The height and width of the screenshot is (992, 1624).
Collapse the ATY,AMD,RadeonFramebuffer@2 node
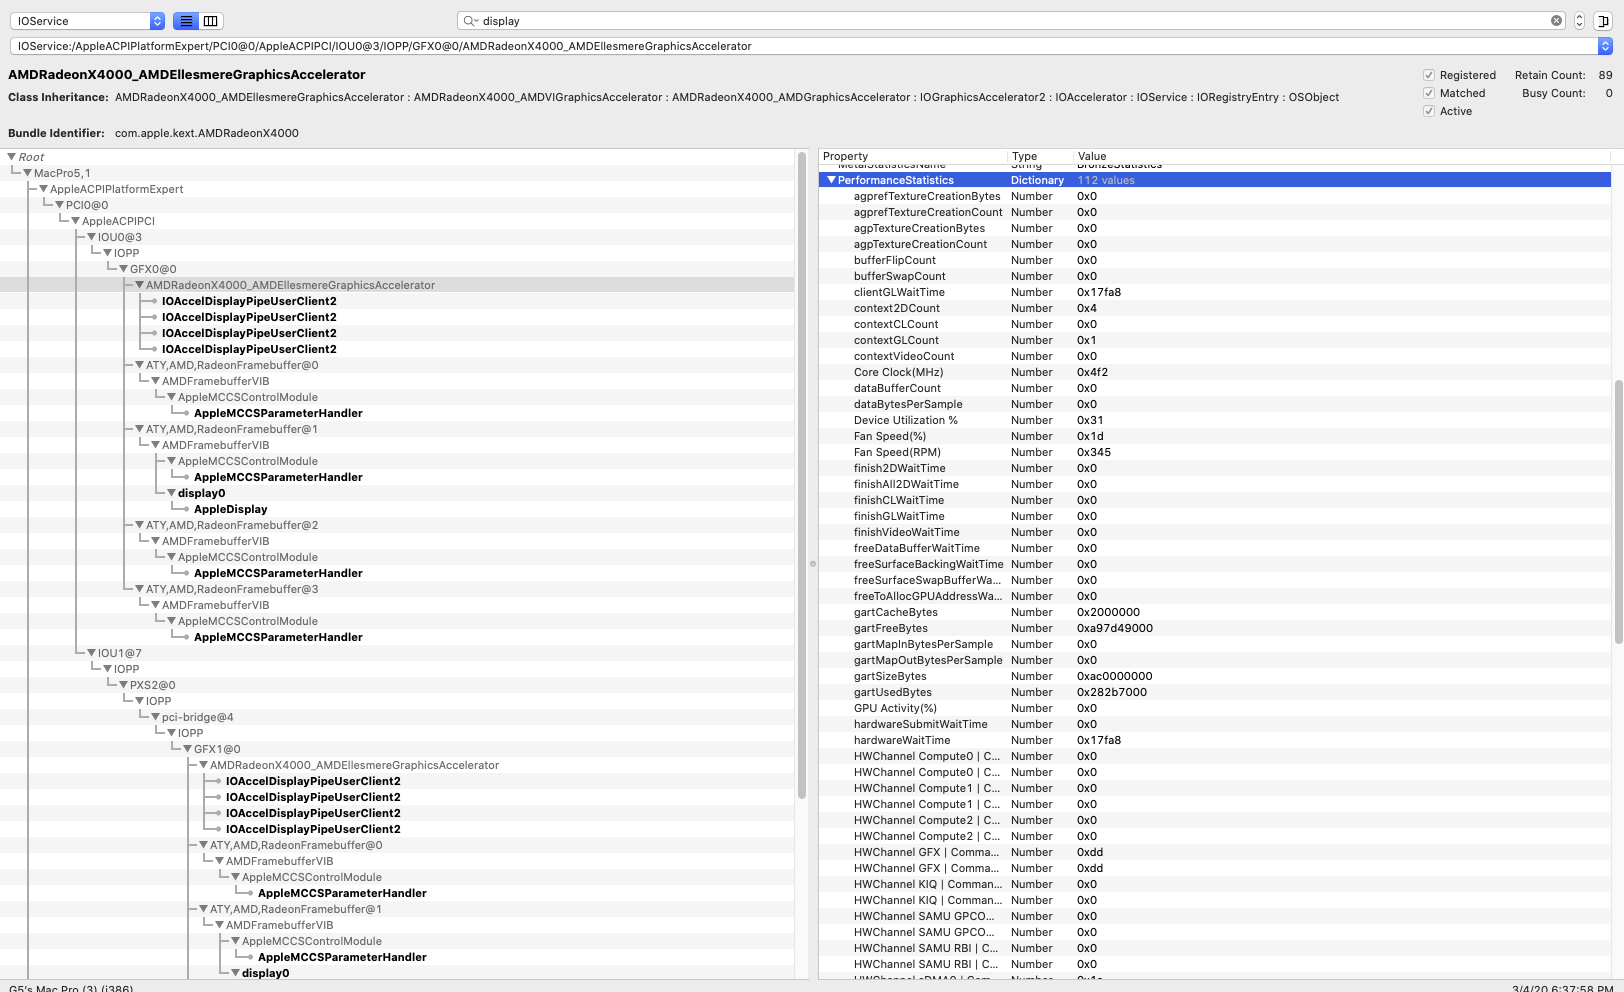click(139, 525)
